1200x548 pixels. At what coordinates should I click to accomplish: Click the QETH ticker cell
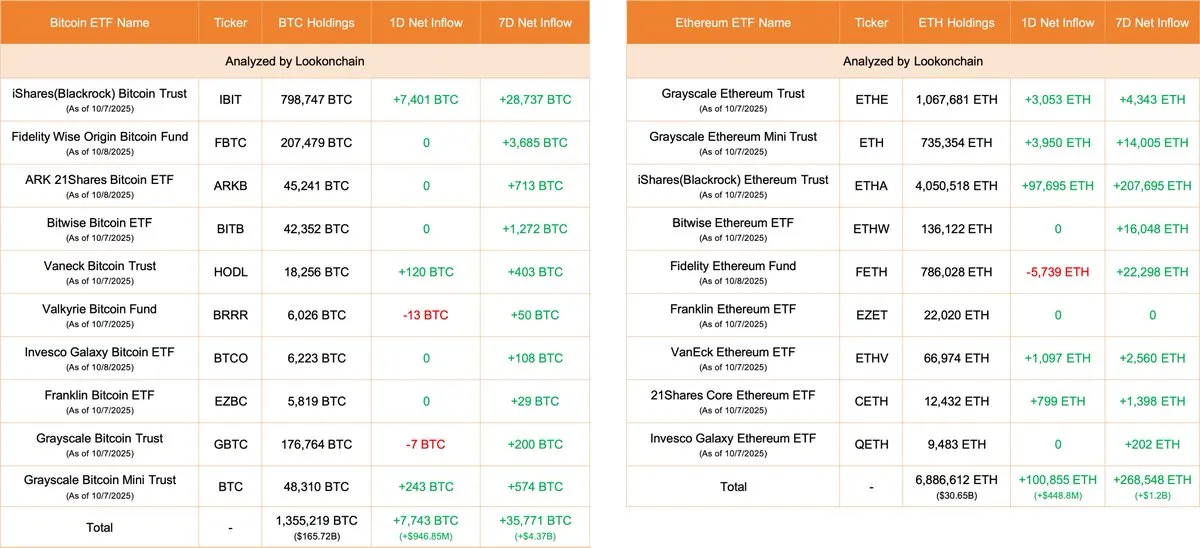click(871, 444)
